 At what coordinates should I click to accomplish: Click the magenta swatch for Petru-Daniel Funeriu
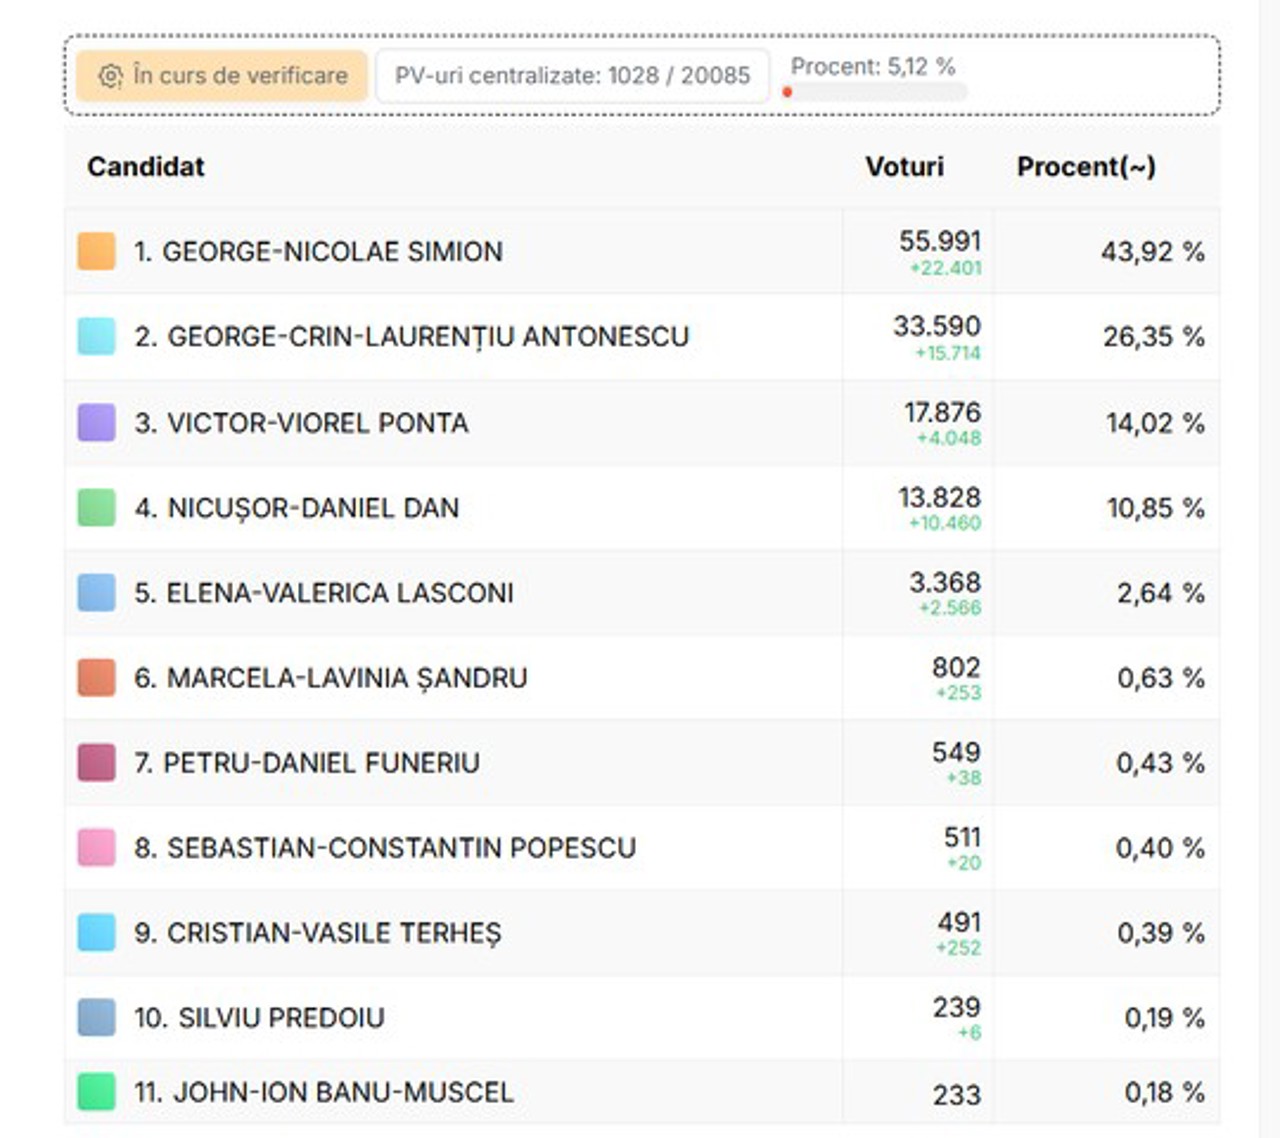(96, 762)
